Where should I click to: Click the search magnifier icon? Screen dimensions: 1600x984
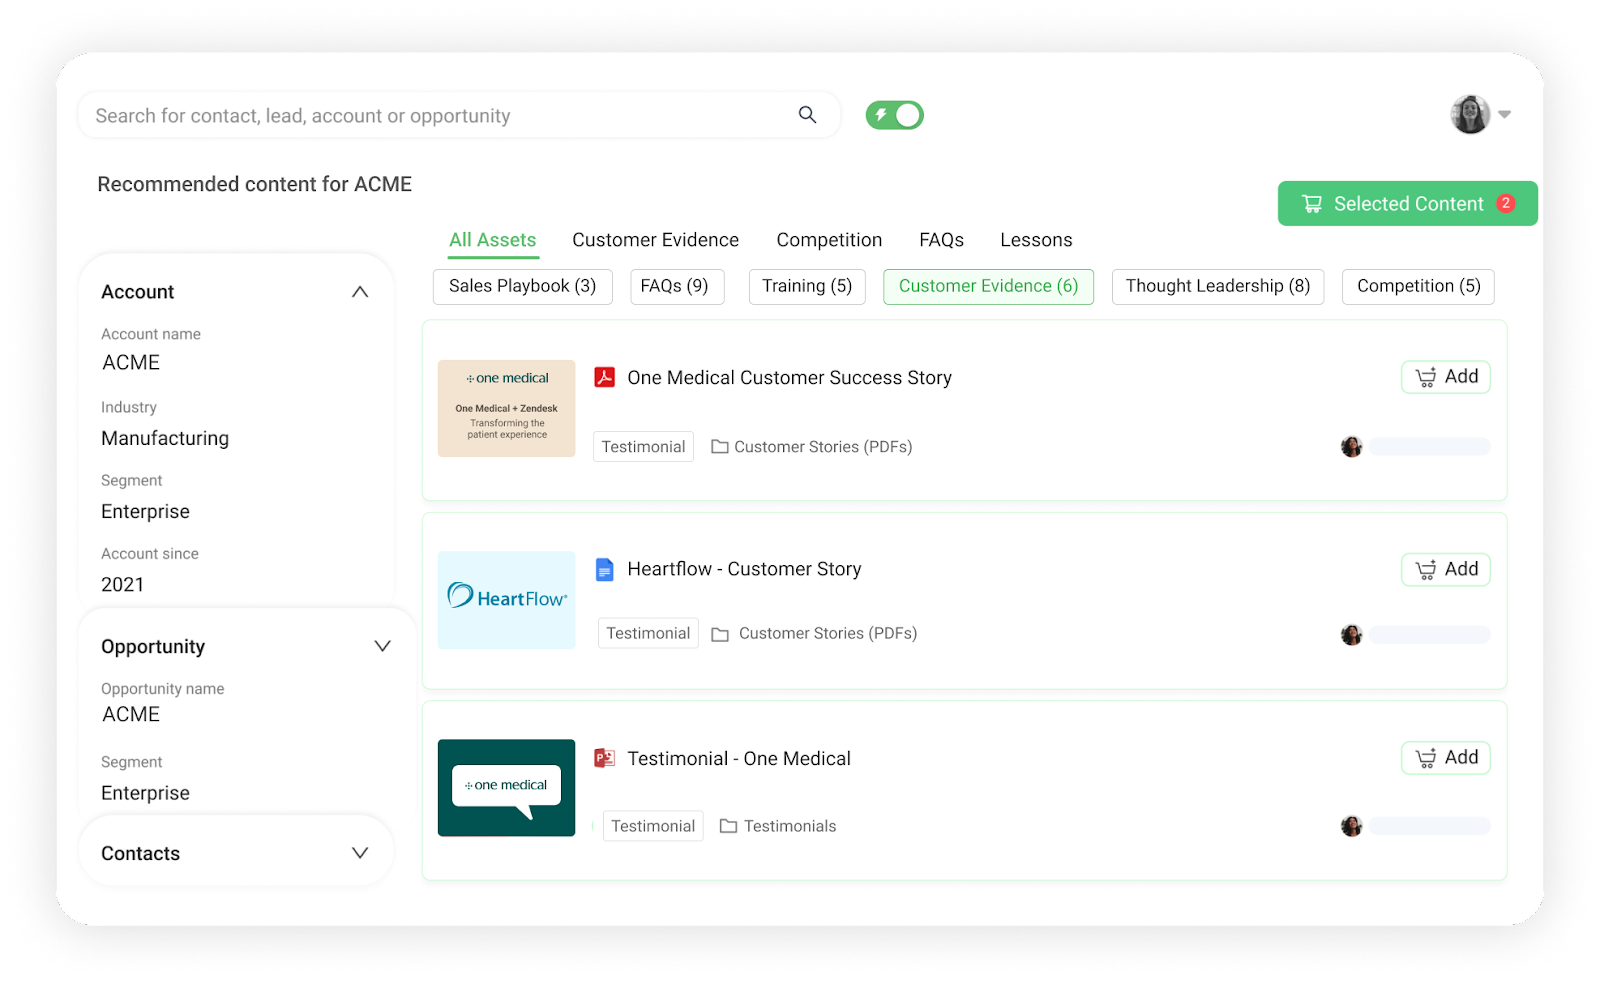coord(807,115)
